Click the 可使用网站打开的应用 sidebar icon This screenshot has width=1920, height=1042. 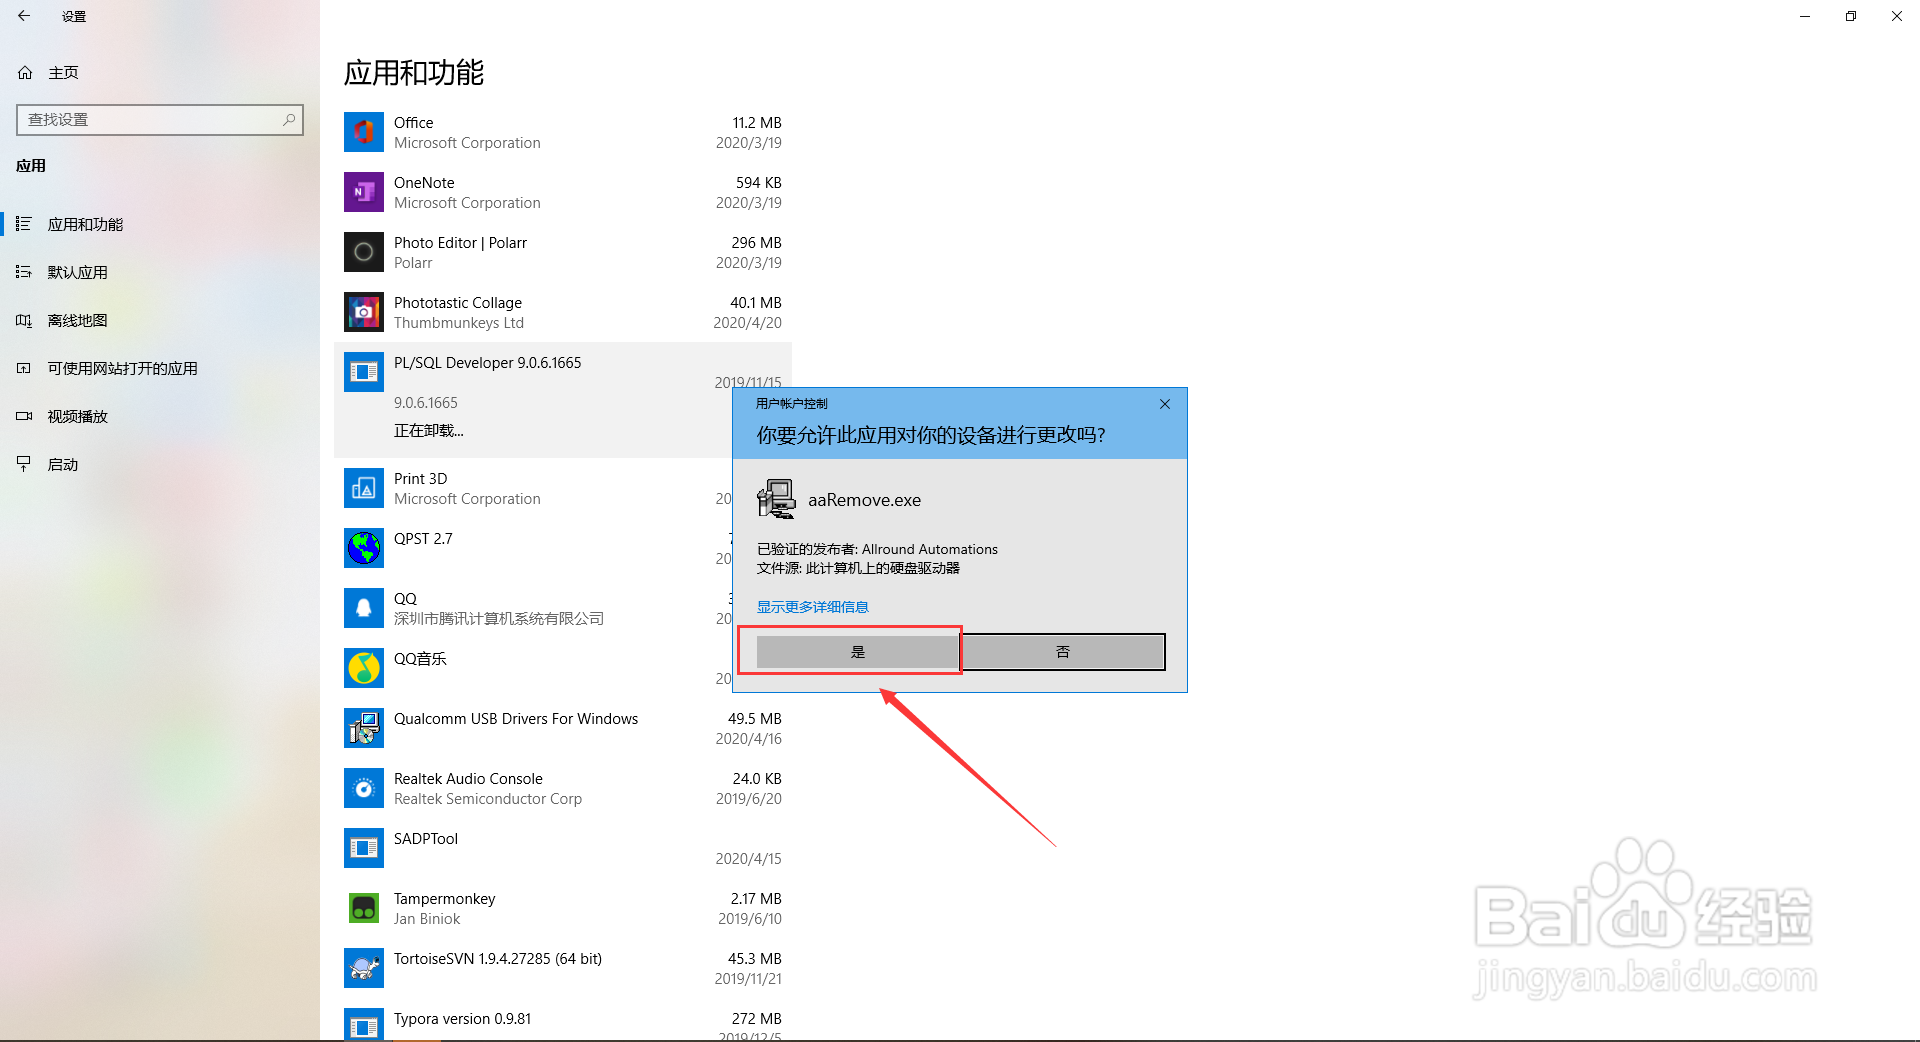coord(24,368)
